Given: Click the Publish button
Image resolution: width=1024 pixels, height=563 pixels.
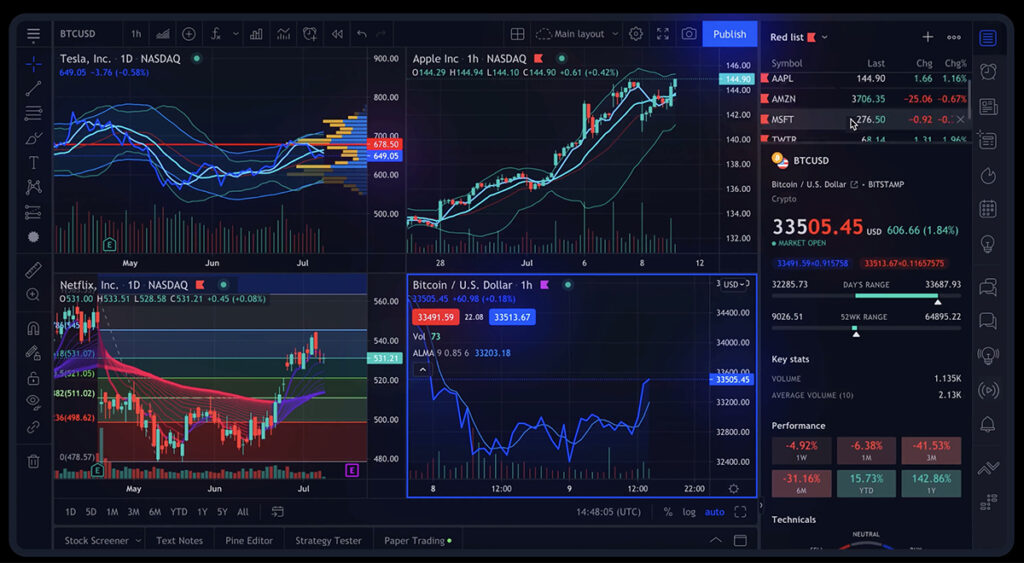Looking at the screenshot, I should tap(729, 34).
